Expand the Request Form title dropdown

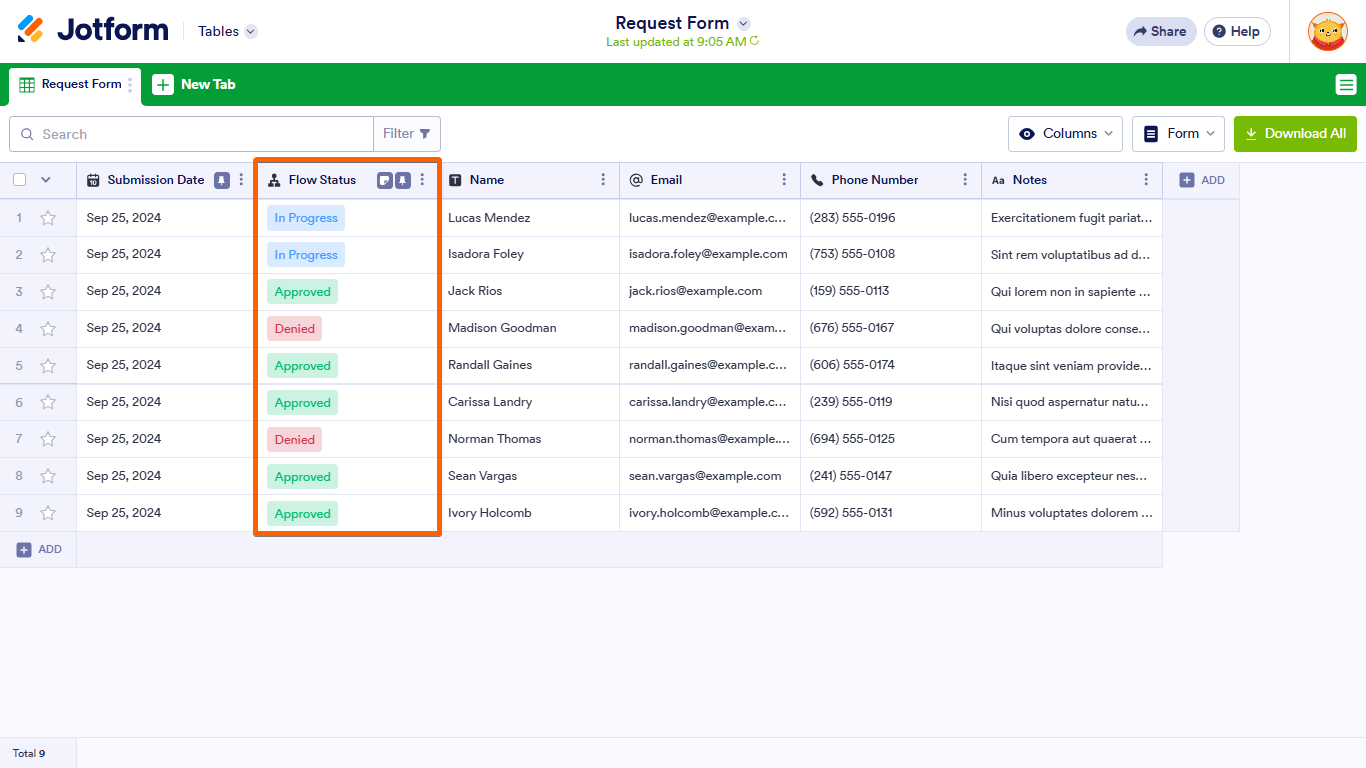click(x=743, y=23)
